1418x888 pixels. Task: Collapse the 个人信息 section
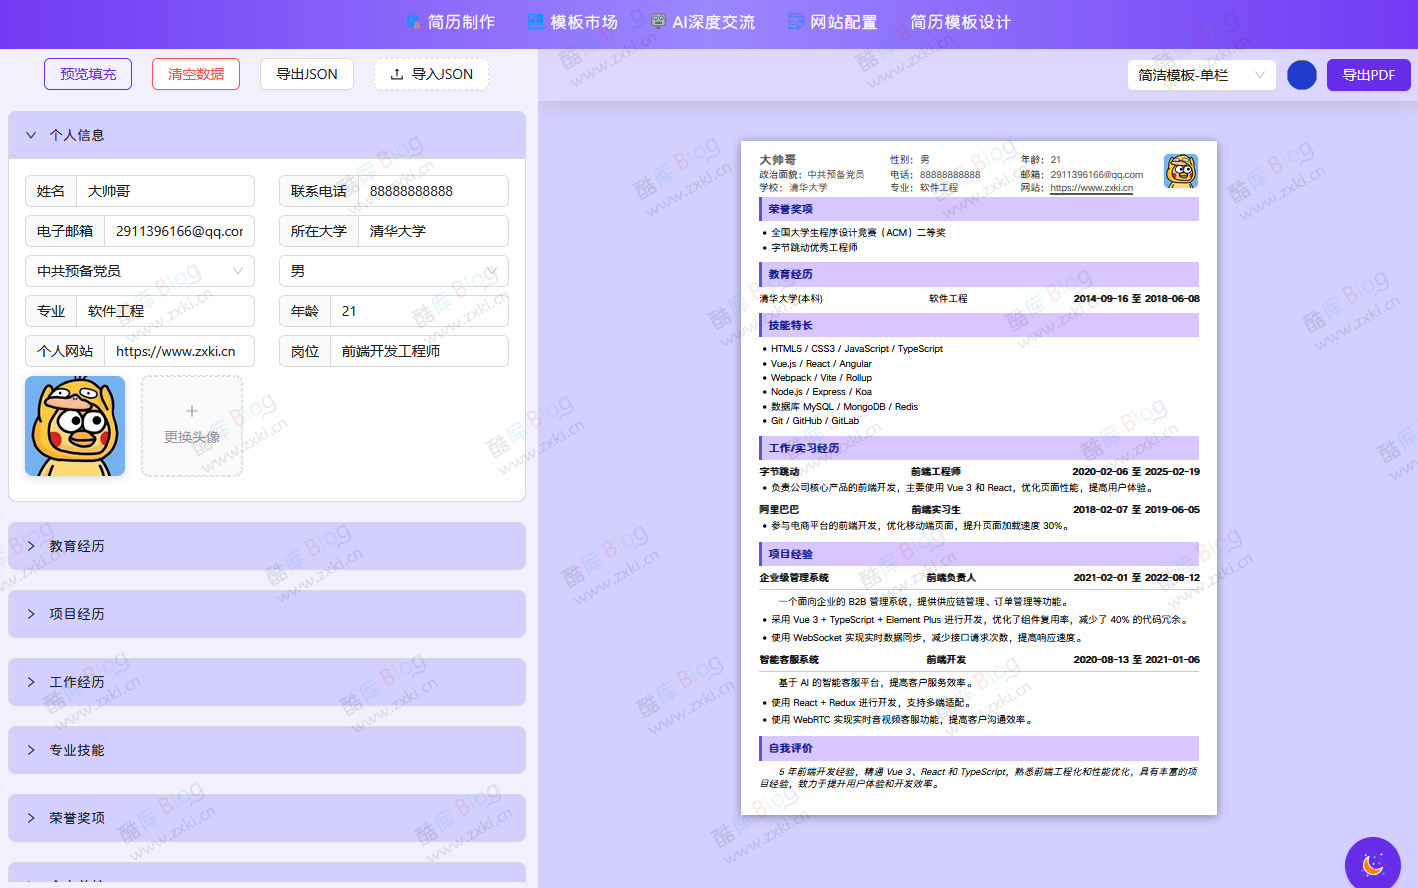pyautogui.click(x=31, y=135)
